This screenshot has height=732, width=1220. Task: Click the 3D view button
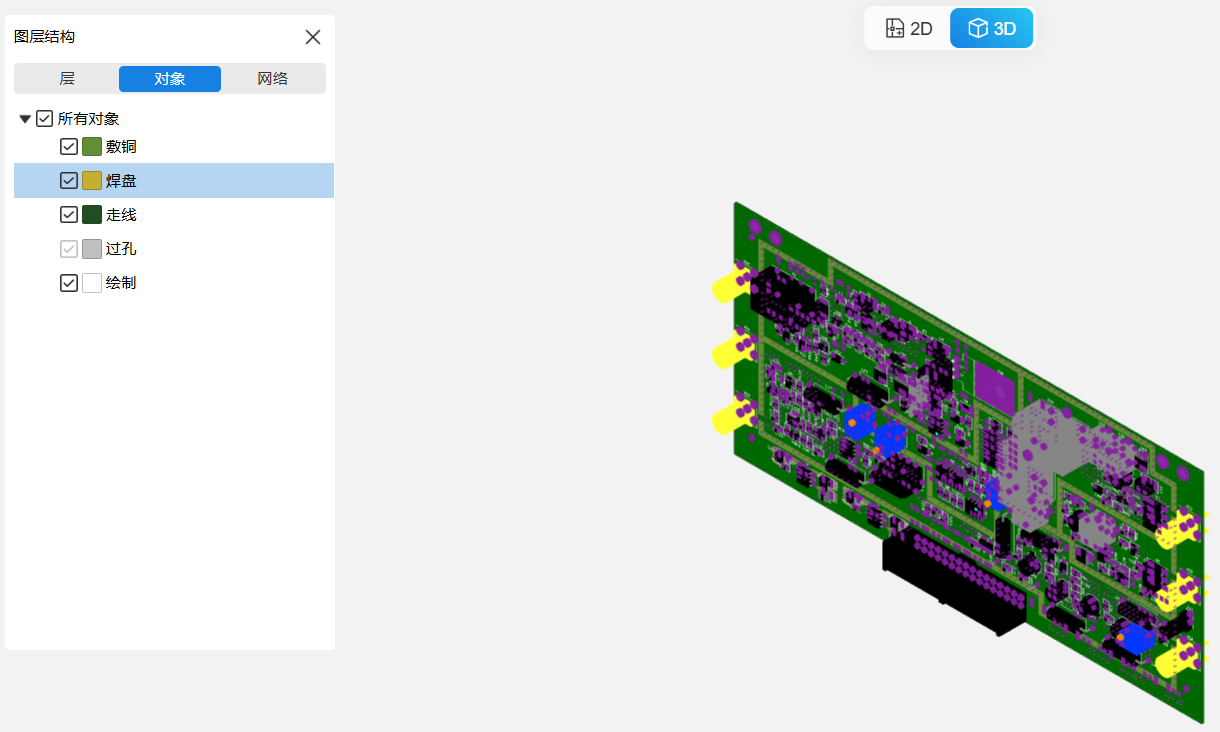(991, 29)
